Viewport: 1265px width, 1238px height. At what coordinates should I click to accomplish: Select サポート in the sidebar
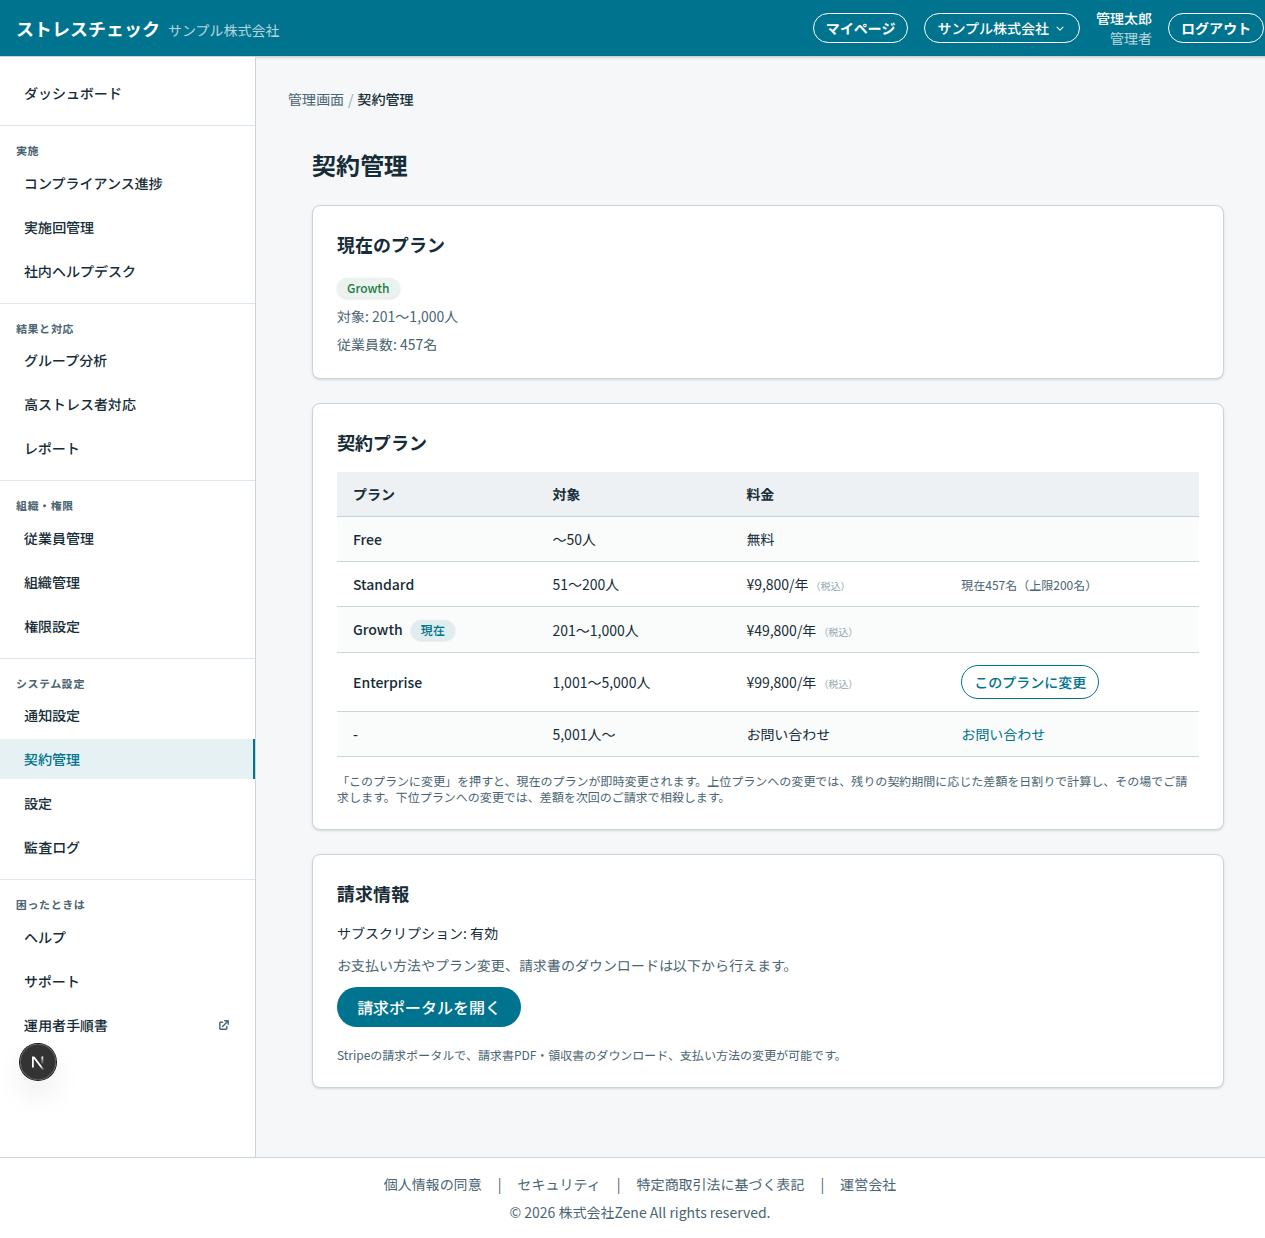pyautogui.click(x=127, y=982)
